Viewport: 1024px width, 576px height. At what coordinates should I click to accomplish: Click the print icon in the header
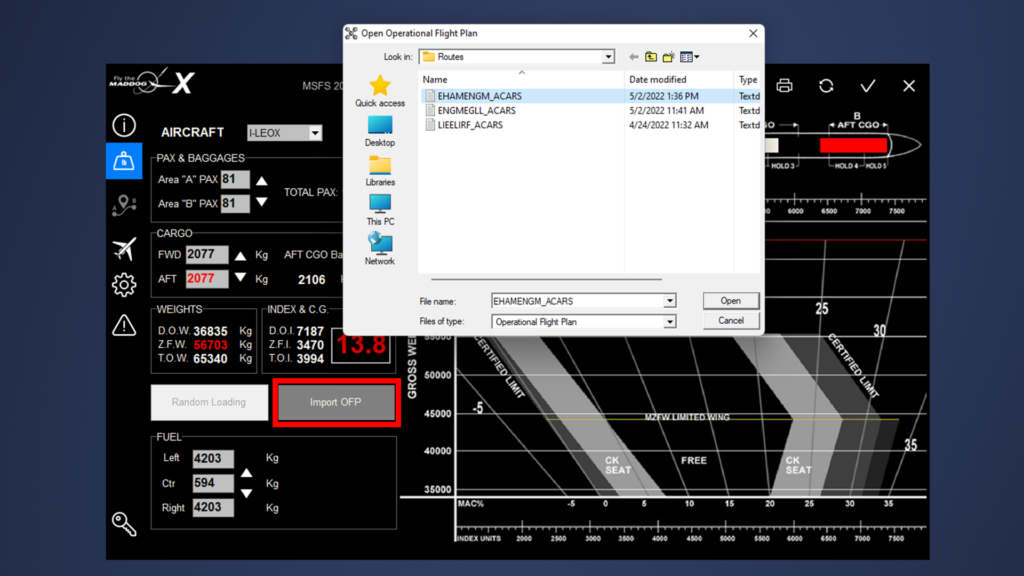coord(784,85)
